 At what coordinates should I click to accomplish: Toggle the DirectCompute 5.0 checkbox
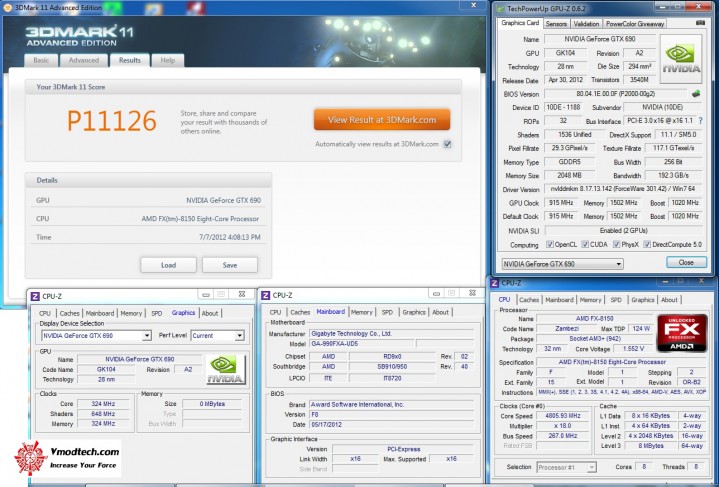pyautogui.click(x=647, y=244)
